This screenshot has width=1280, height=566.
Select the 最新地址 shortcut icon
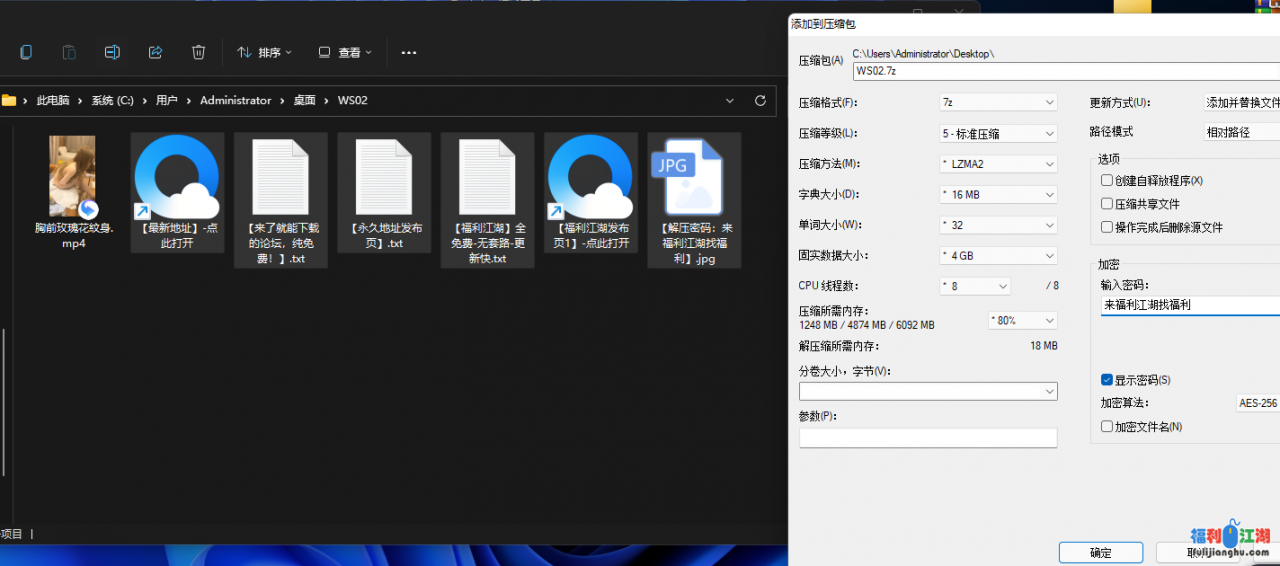tap(176, 178)
